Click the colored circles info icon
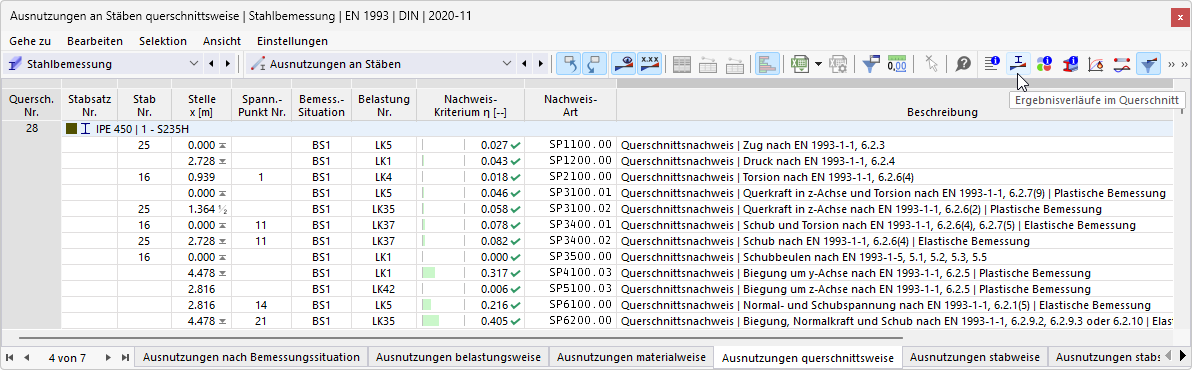 point(1045,64)
